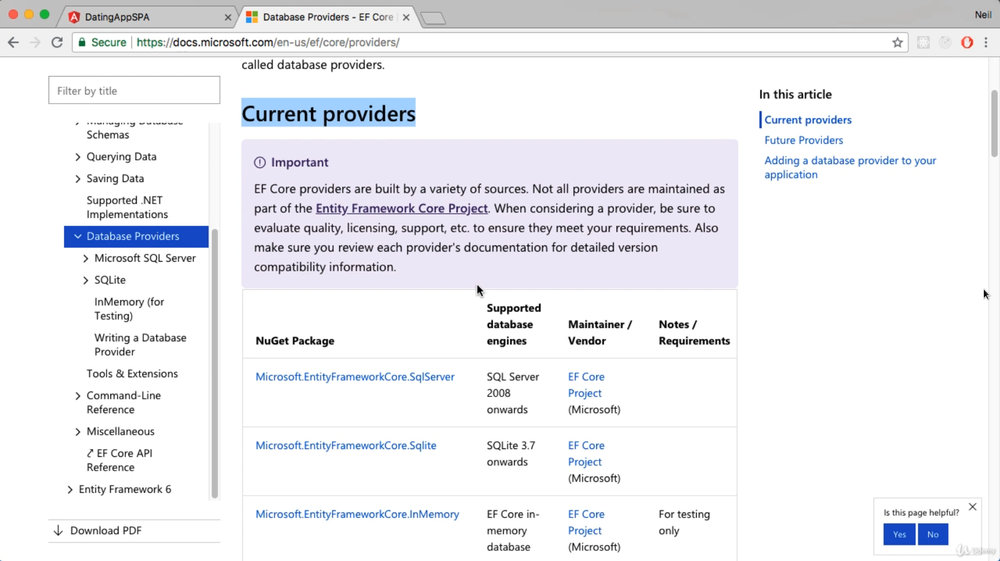Viewport: 1000px width, 561px height.
Task: Expand Microsoft SQL Server subsection
Action: (x=85, y=258)
